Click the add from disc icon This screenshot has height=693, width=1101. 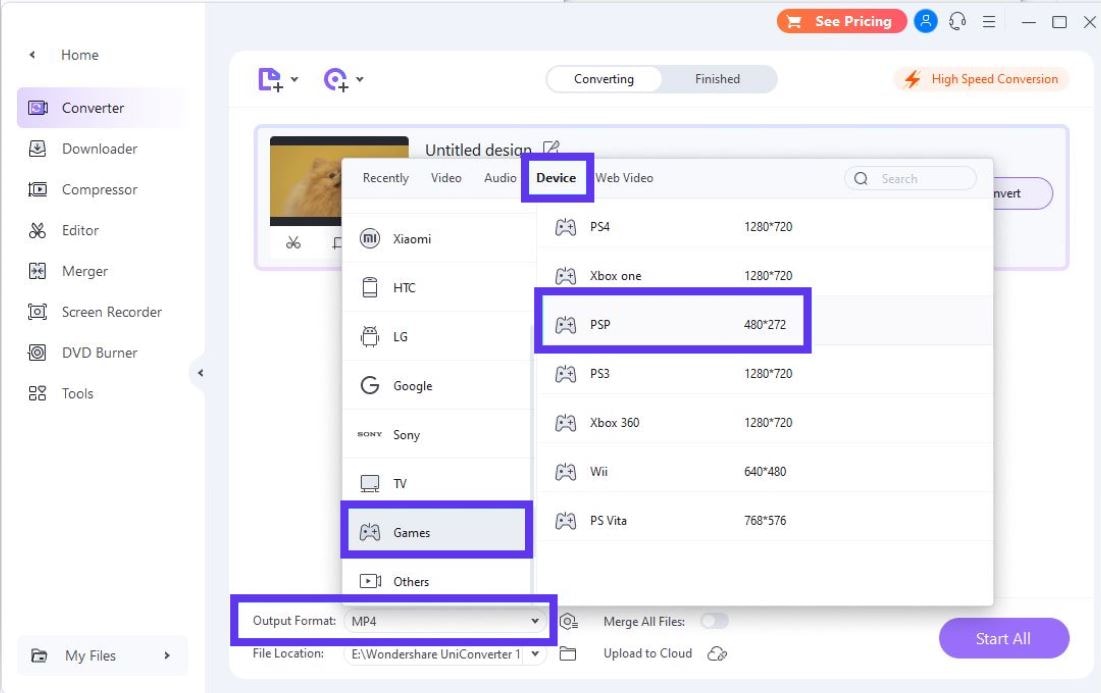[336, 79]
